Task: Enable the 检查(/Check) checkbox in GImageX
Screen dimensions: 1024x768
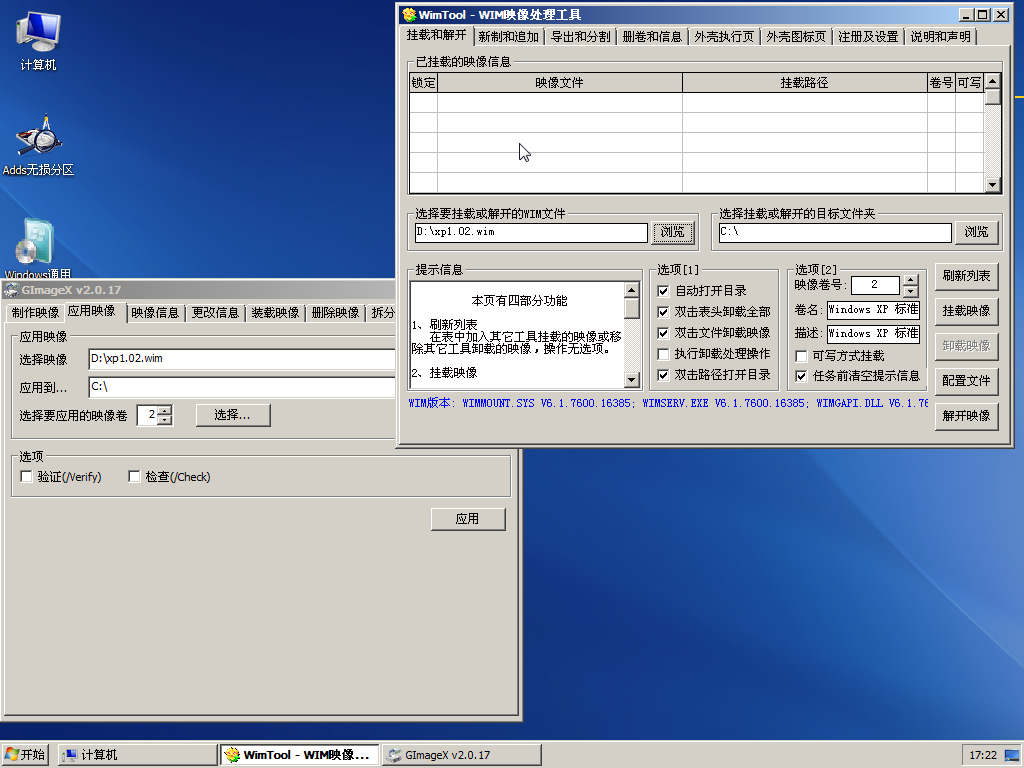Action: point(135,477)
